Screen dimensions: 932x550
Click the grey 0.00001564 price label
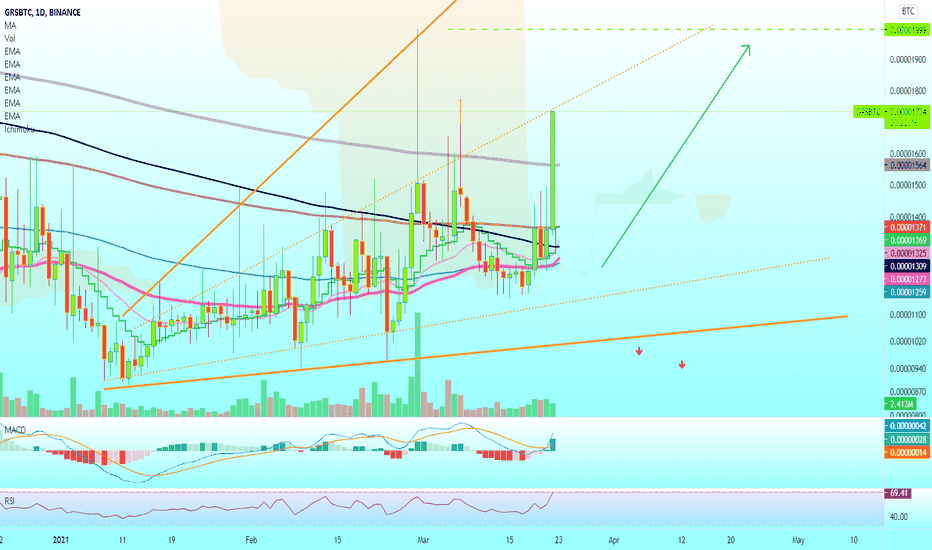pos(906,165)
